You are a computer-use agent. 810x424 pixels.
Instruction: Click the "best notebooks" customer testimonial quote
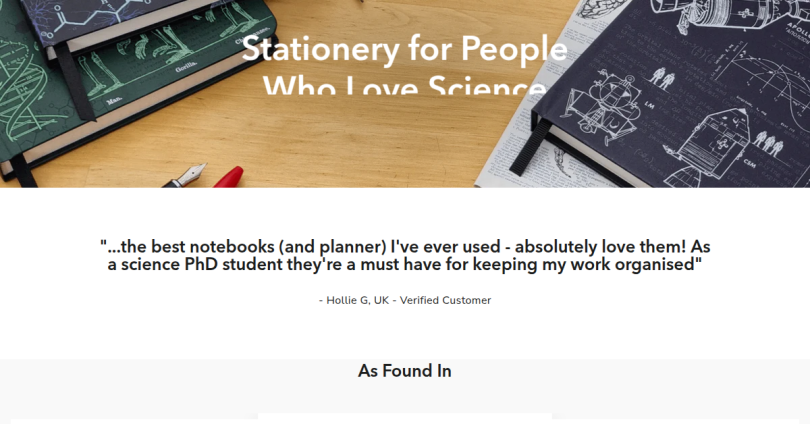tap(404, 255)
